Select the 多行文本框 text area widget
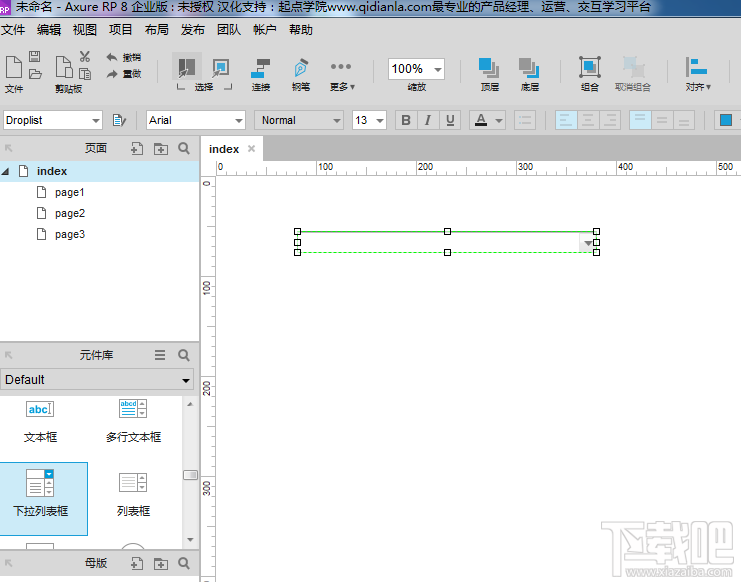 [x=133, y=420]
